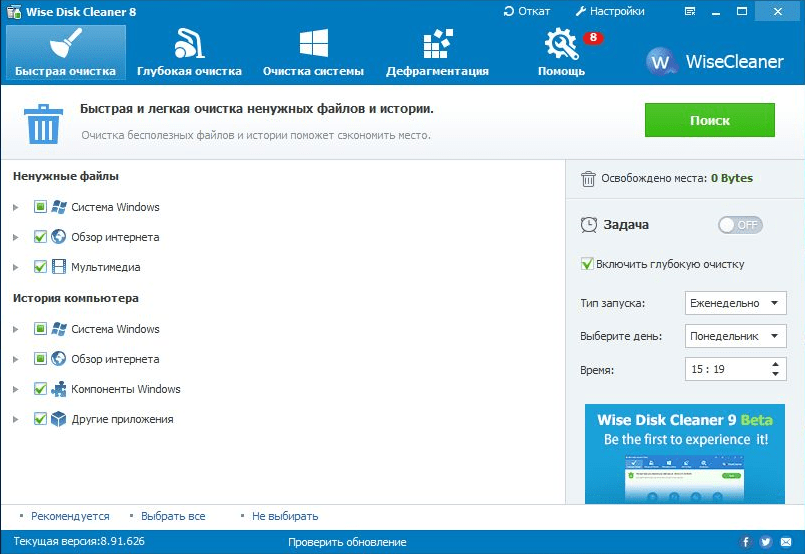Viewport: 805px width, 554px height.
Task: Click the Twitter icon in status bar
Action: pos(765,542)
